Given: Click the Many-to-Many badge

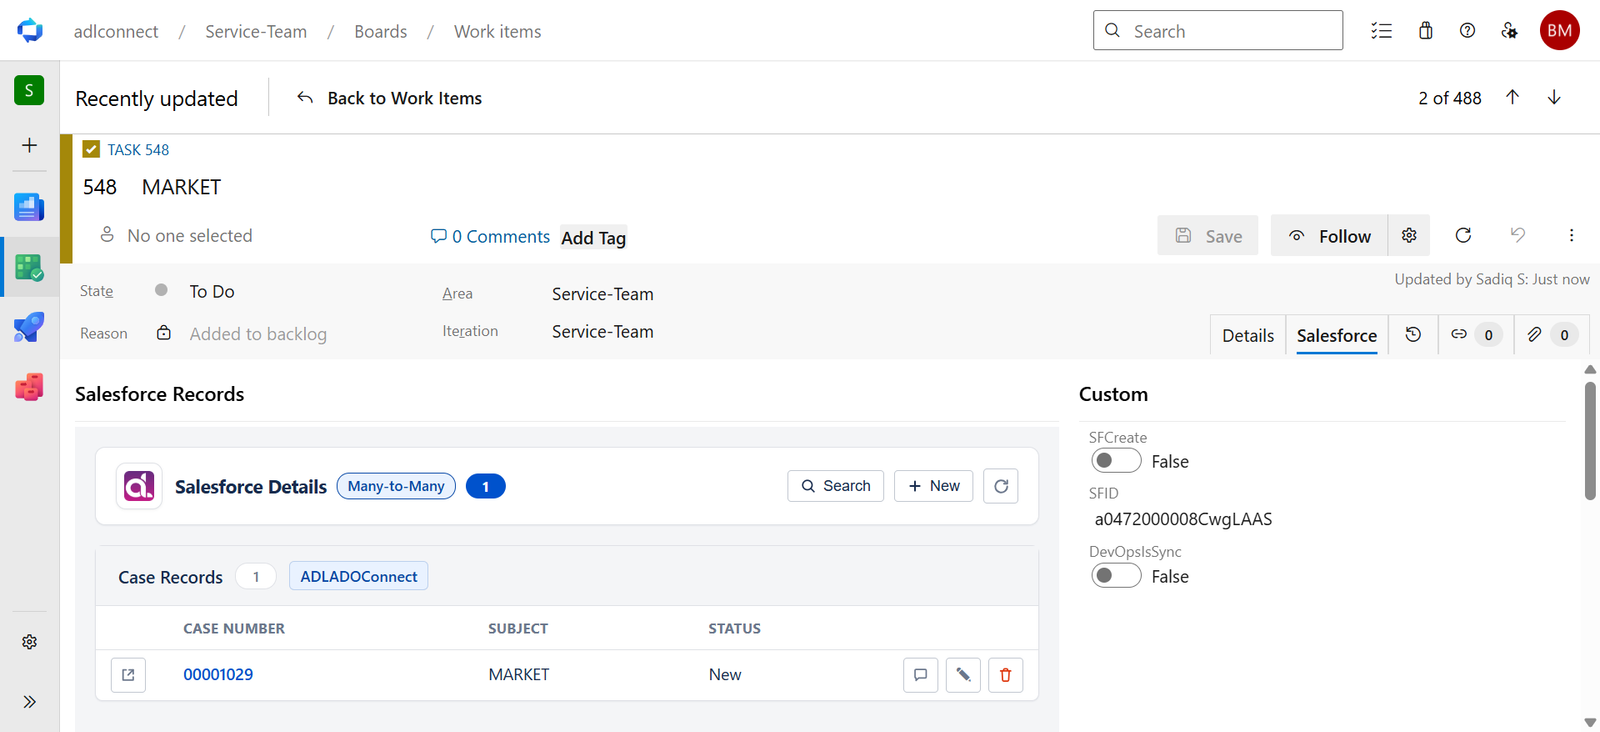Looking at the screenshot, I should point(396,486).
